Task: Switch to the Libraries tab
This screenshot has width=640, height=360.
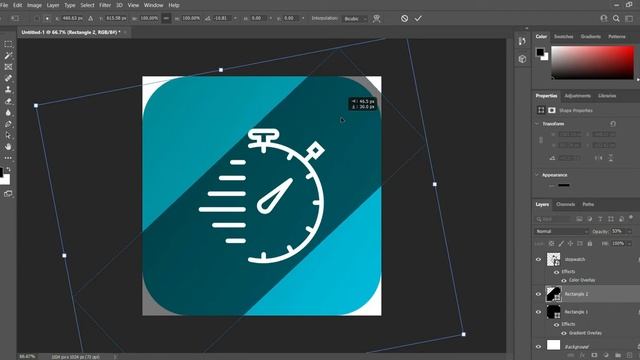Action: (607, 96)
